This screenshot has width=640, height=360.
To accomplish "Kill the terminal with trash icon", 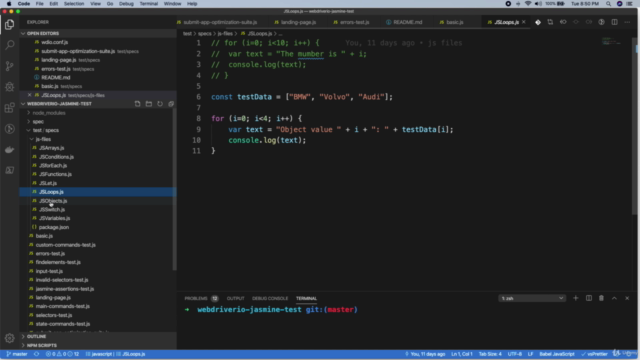I will pyautogui.click(x=601, y=298).
